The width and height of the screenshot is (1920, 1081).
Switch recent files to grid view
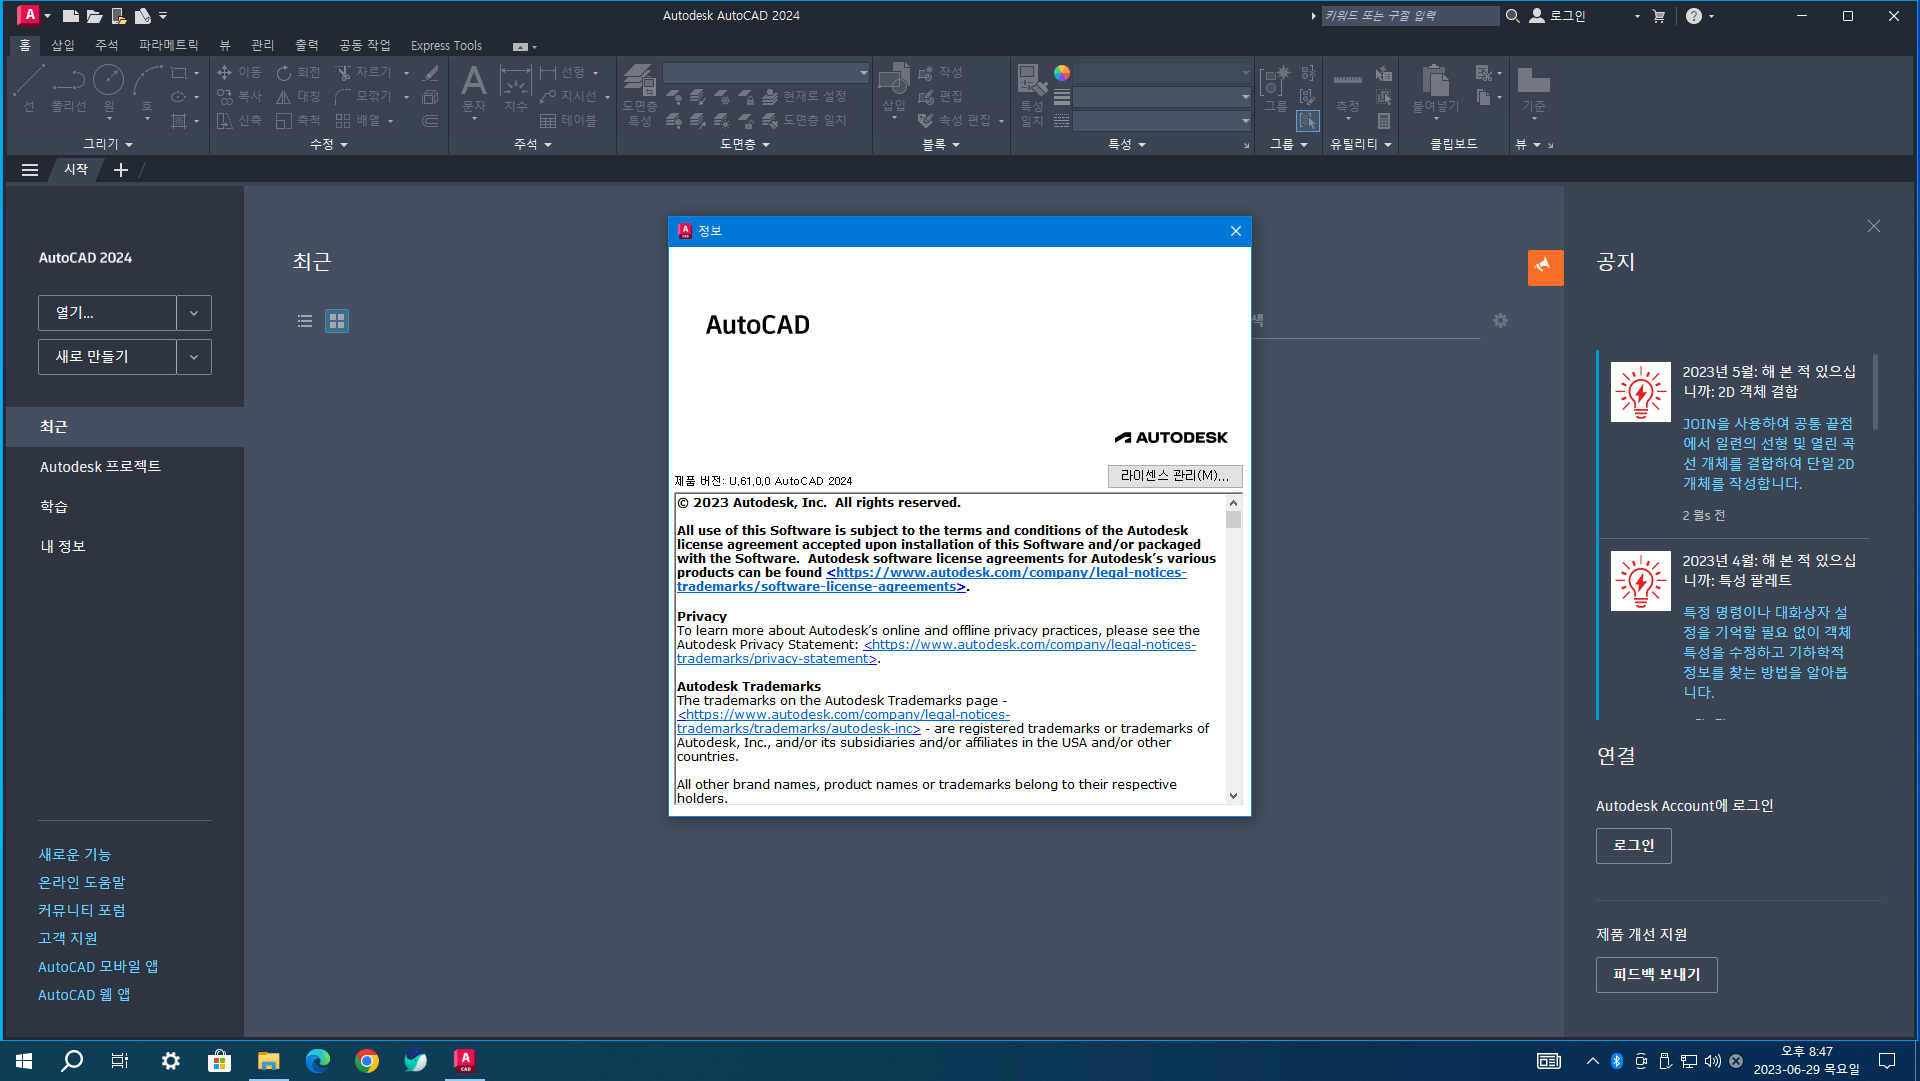(x=337, y=321)
